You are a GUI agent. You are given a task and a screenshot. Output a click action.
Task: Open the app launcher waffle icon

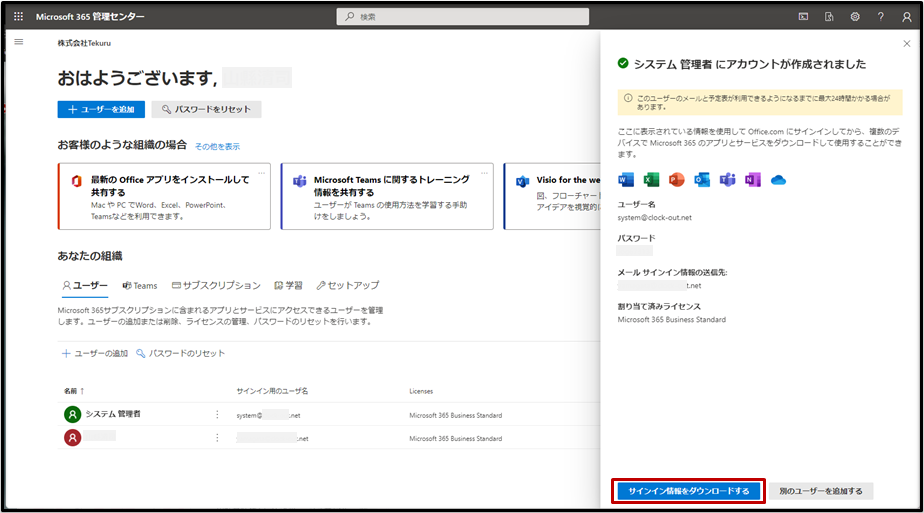click(x=18, y=16)
